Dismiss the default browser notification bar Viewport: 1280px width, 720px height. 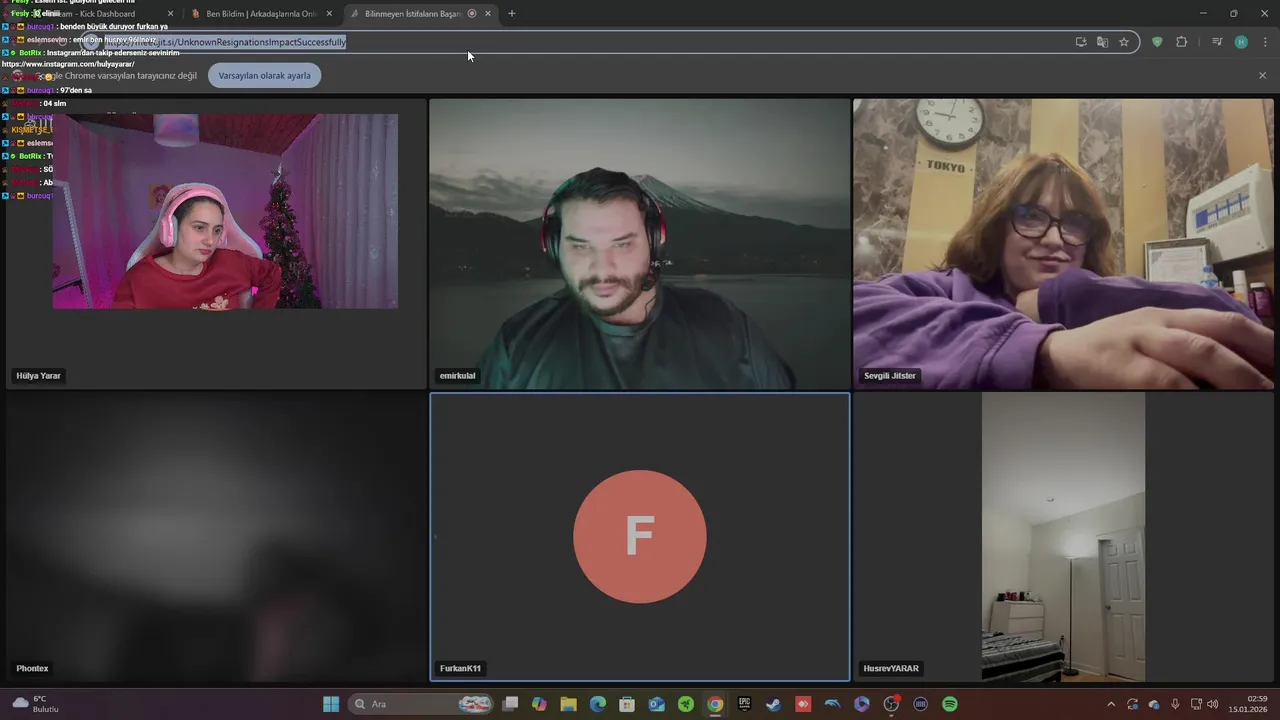pyautogui.click(x=1262, y=76)
